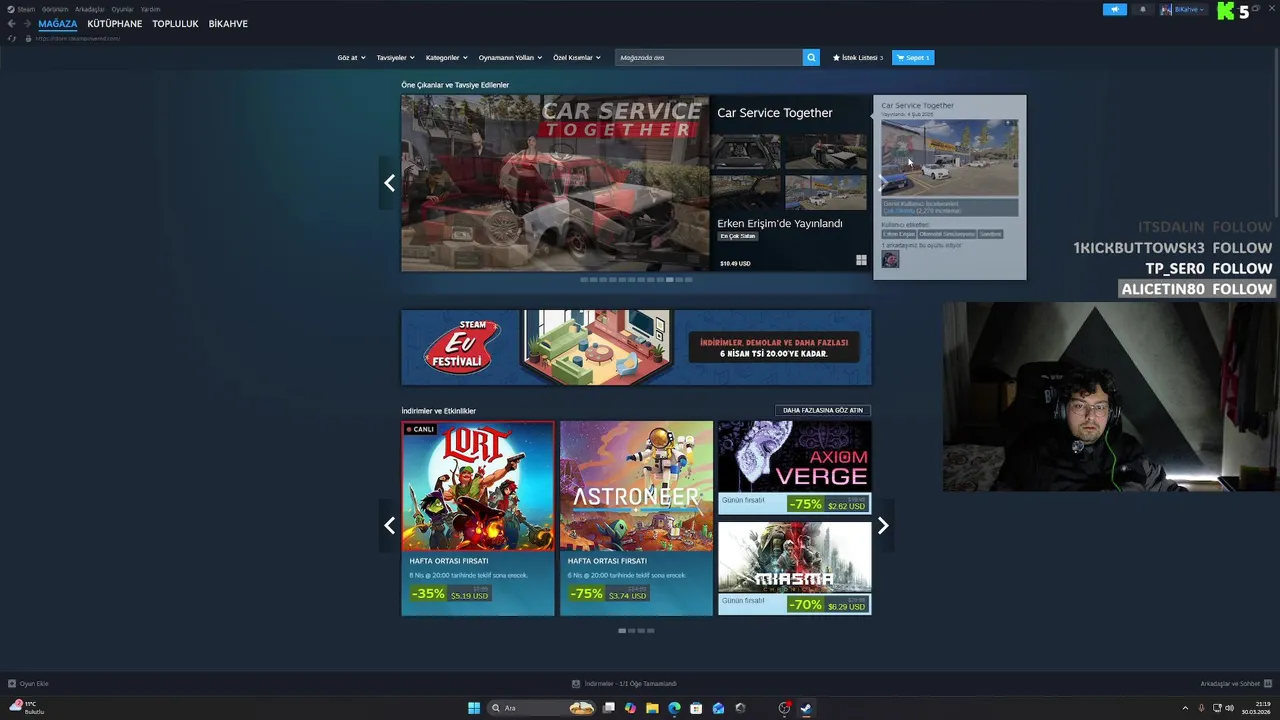Click the Windows platform icon on Car Service Together

point(861,260)
